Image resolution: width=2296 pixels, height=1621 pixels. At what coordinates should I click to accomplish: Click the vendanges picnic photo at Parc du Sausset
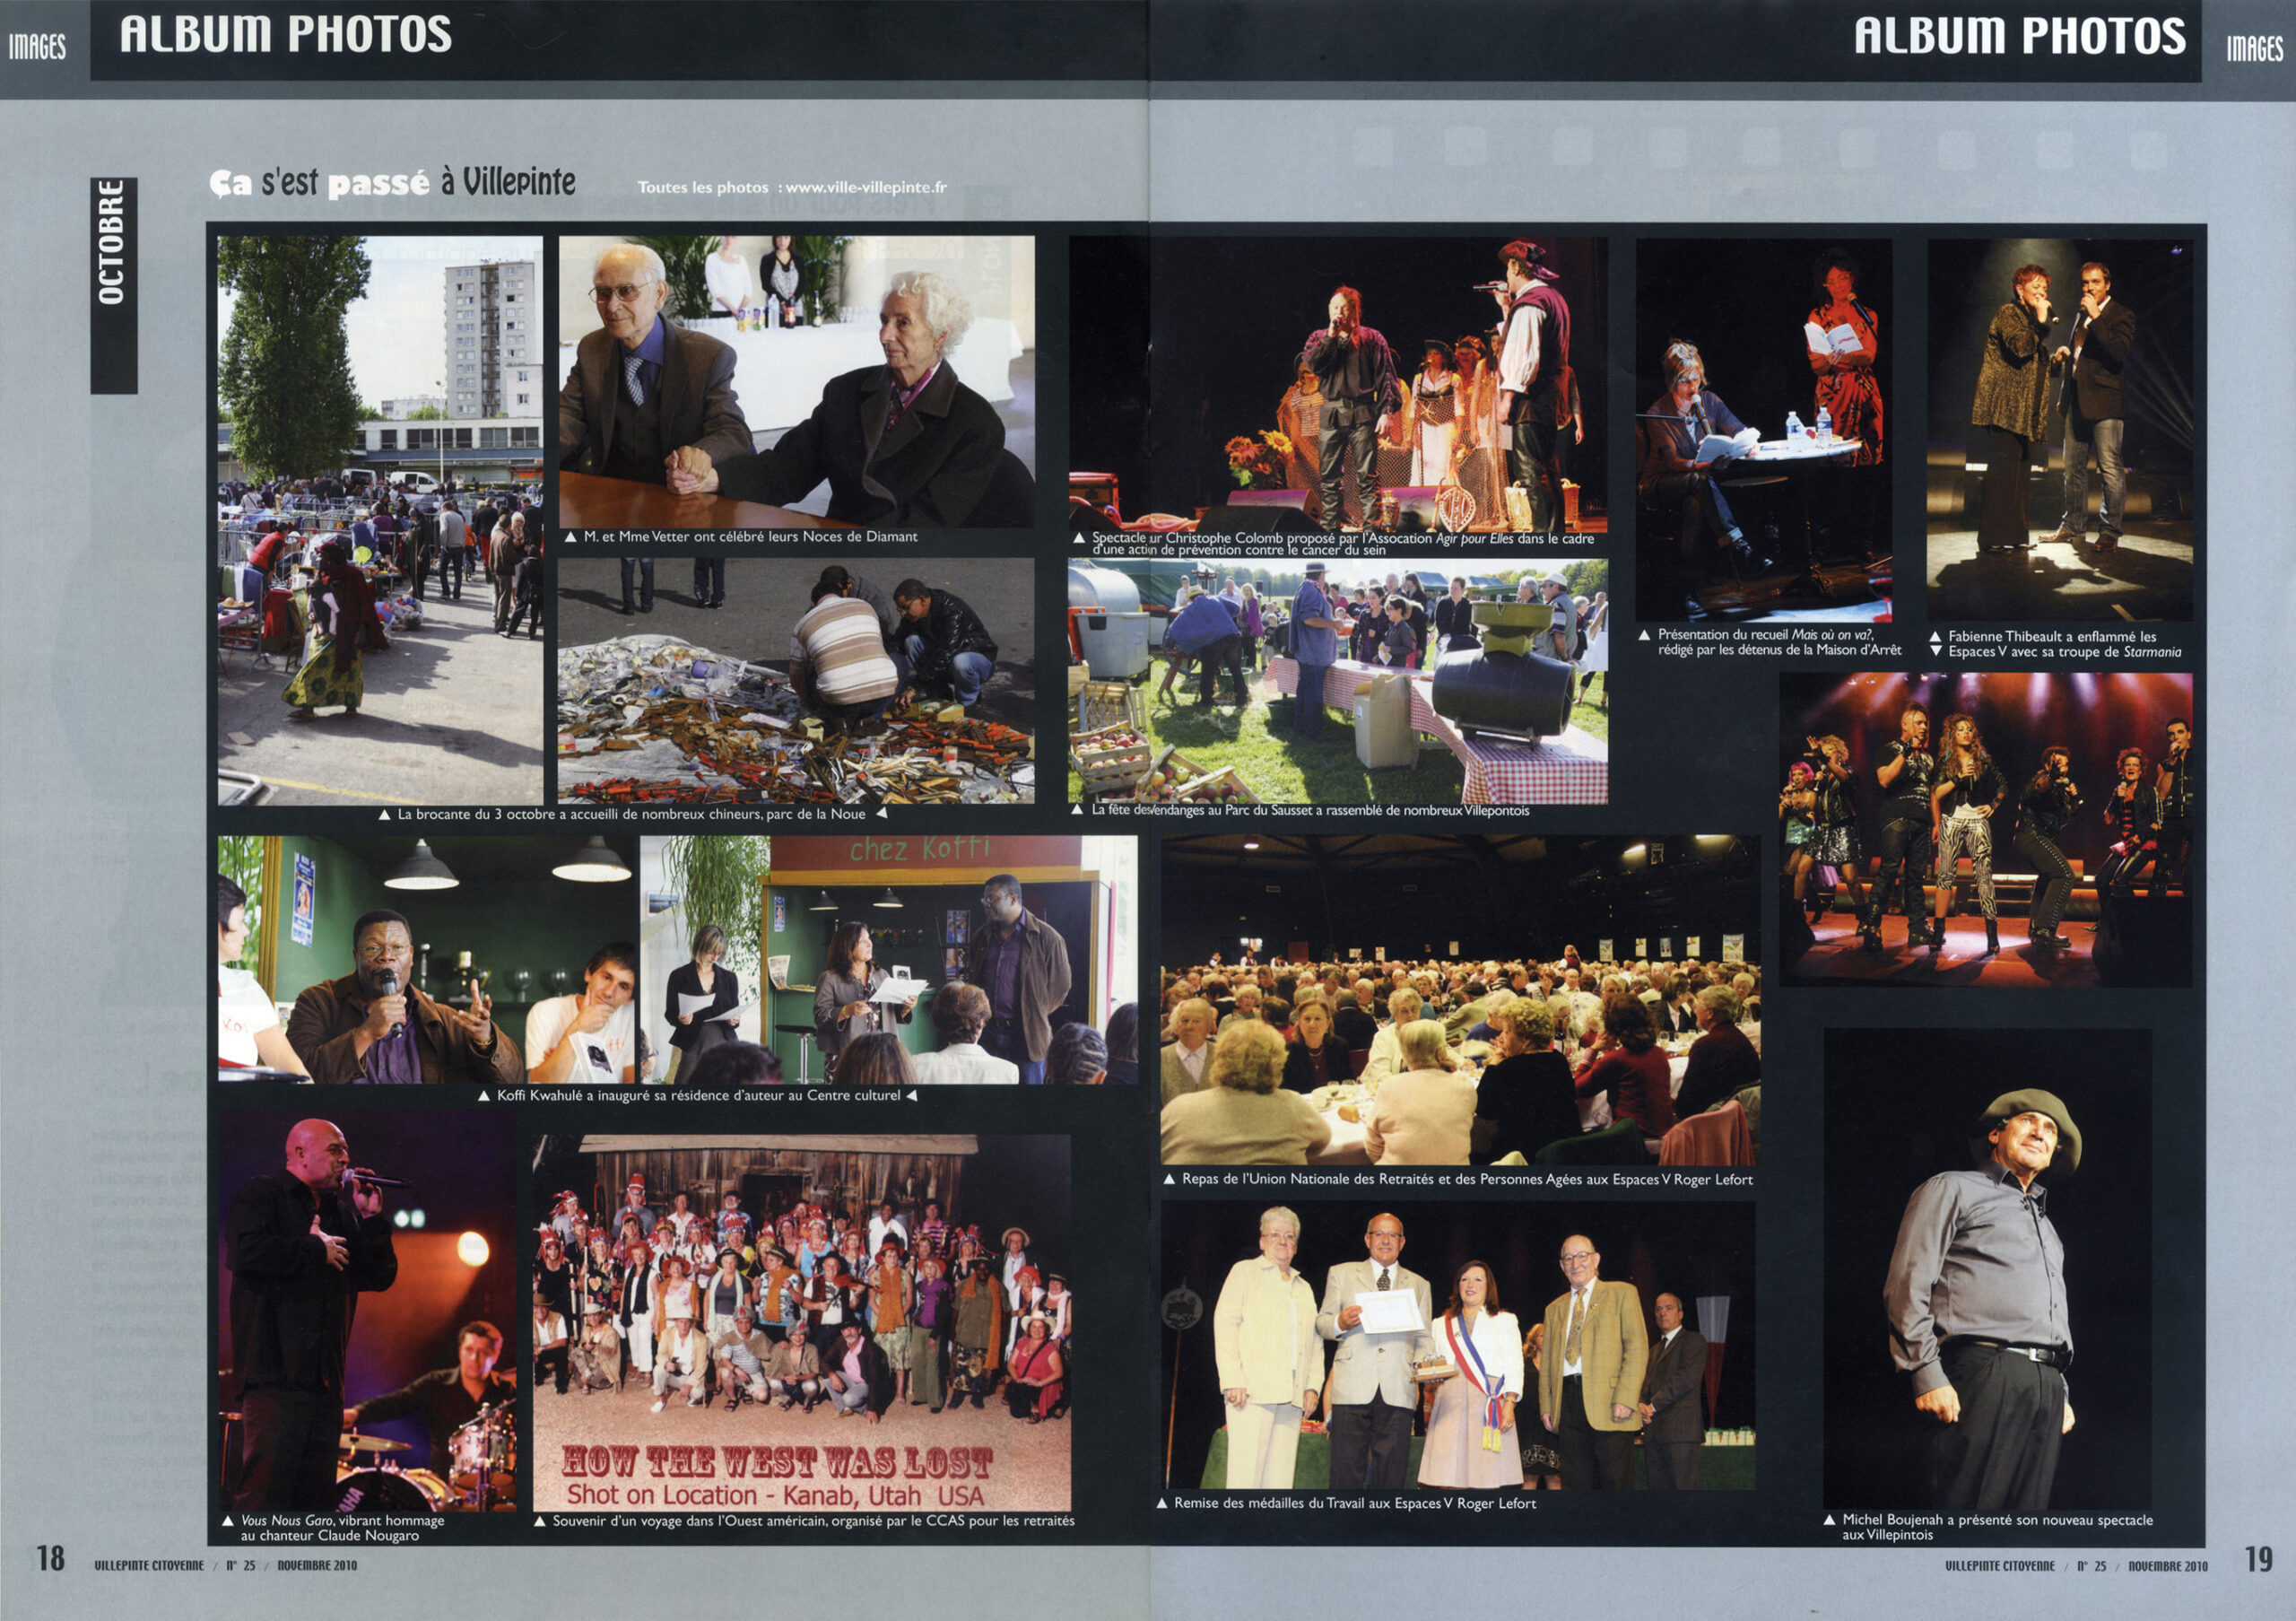[1338, 681]
